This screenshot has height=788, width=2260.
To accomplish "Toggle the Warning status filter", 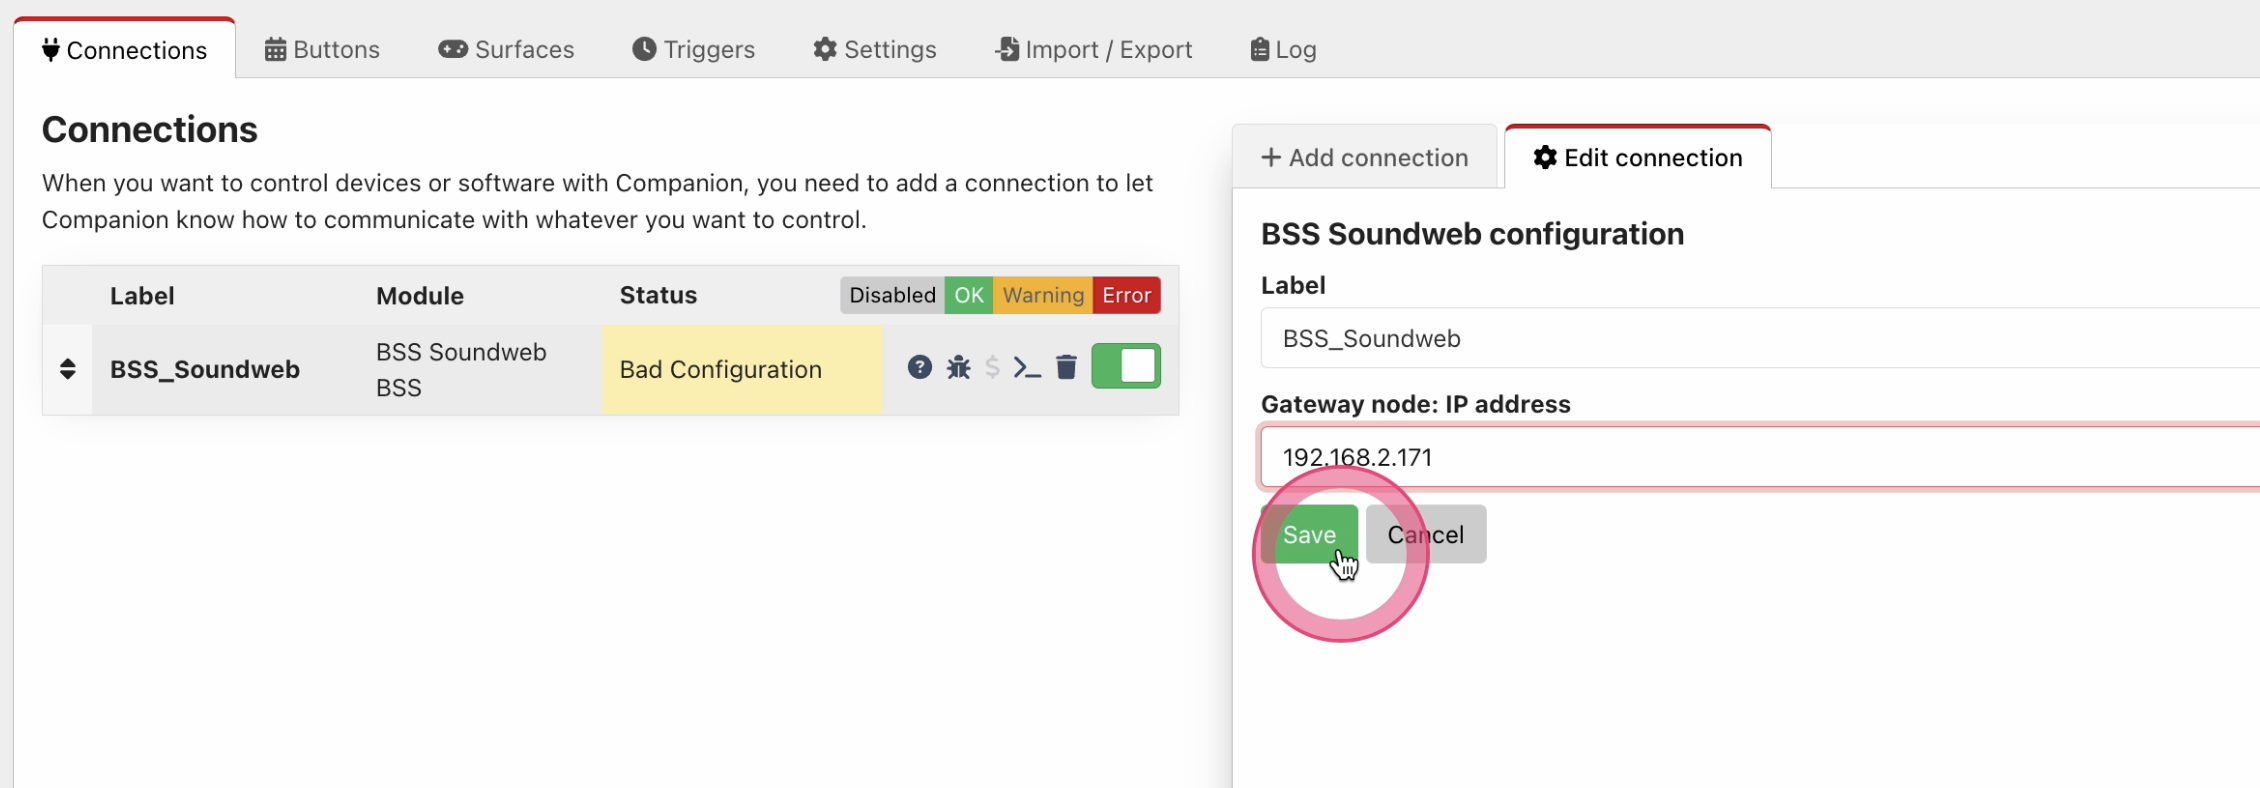I will click(1043, 295).
